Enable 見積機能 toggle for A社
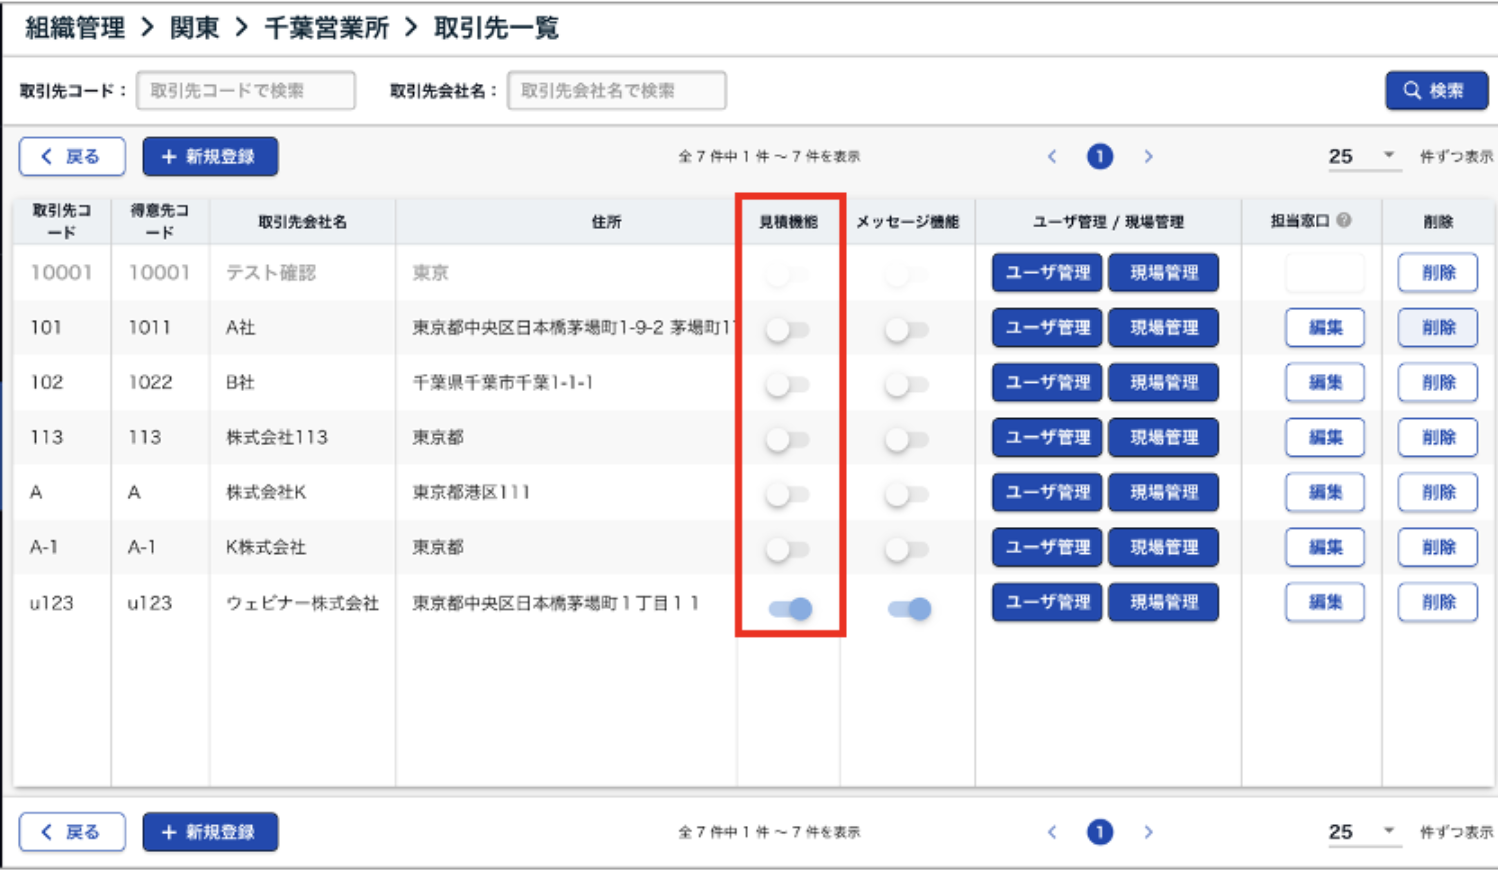The width and height of the screenshot is (1498, 870). [x=787, y=329]
